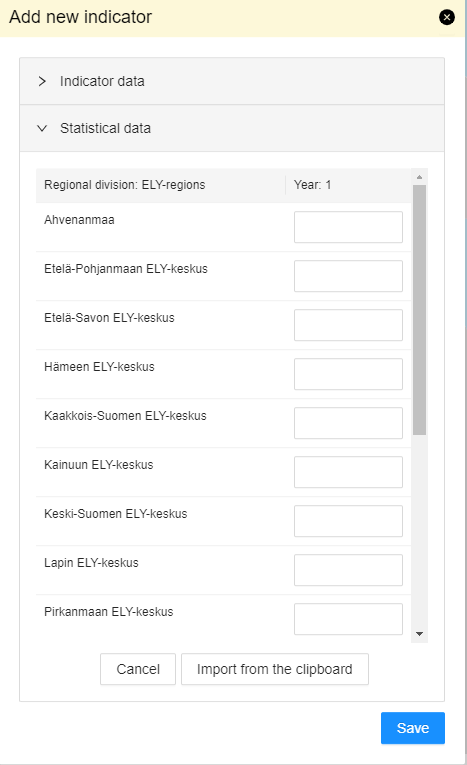Collapse the Statistical data section chevron
Image resolution: width=467 pixels, height=765 pixels.
point(42,128)
